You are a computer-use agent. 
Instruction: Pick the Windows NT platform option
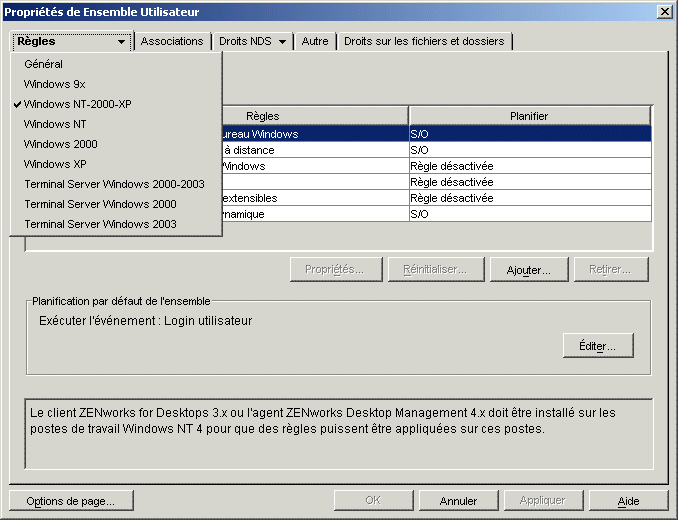pyautogui.click(x=54, y=124)
